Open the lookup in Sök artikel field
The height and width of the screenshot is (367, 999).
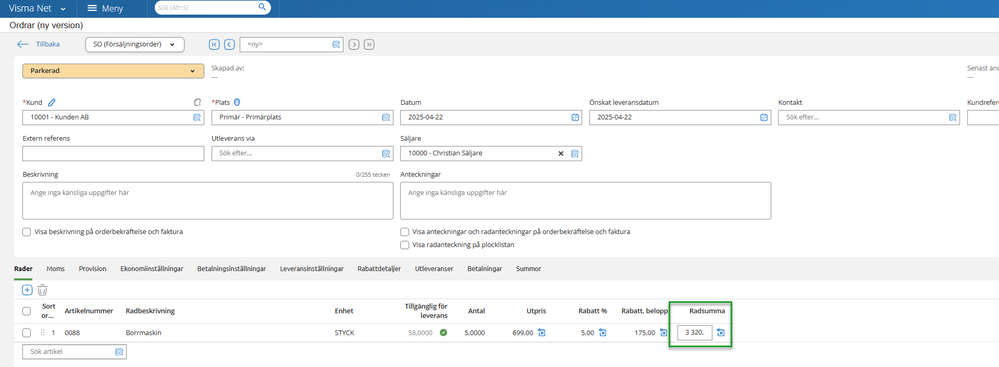pos(119,352)
